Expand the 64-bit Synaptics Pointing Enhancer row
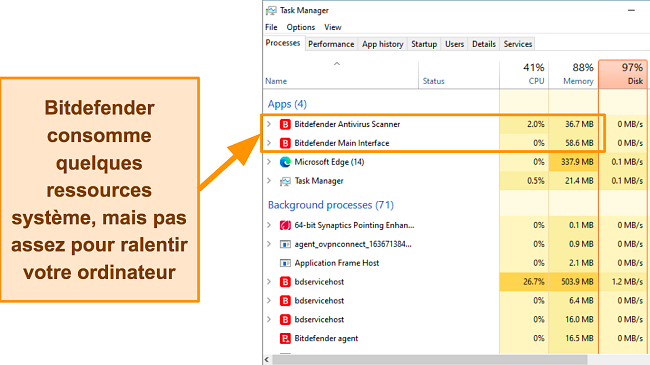The image size is (650, 365). (269, 225)
